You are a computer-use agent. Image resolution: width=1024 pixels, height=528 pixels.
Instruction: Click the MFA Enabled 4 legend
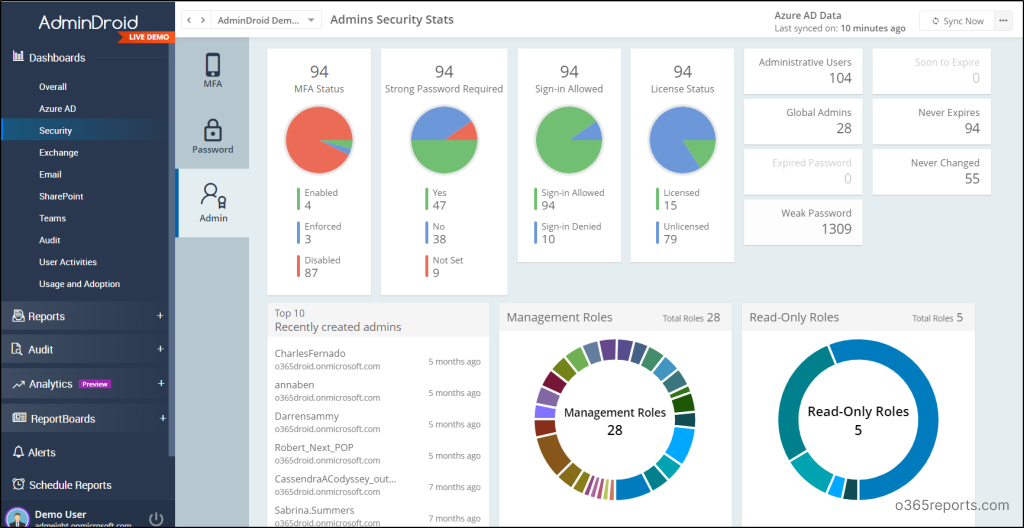coord(317,199)
